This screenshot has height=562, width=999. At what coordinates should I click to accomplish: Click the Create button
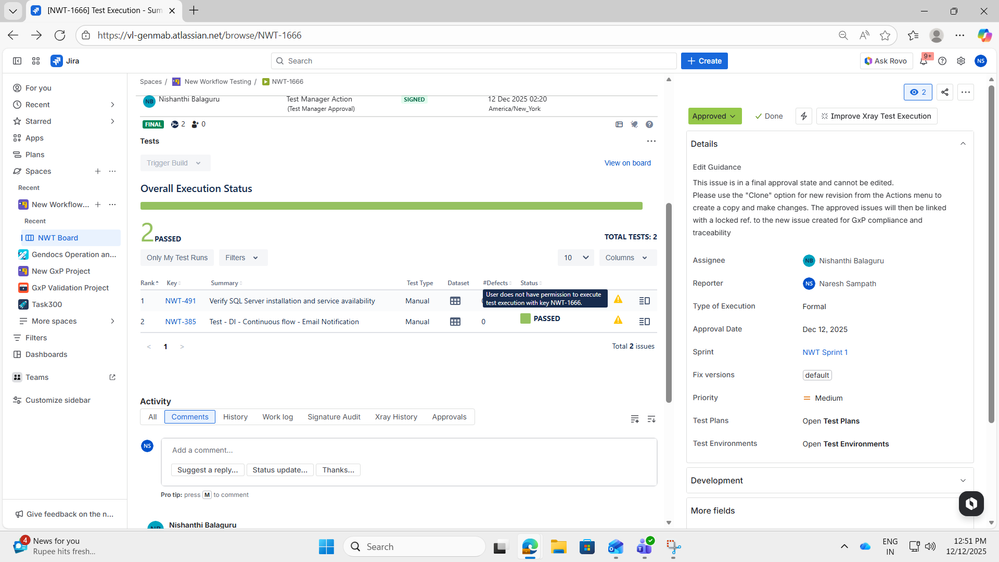704,61
